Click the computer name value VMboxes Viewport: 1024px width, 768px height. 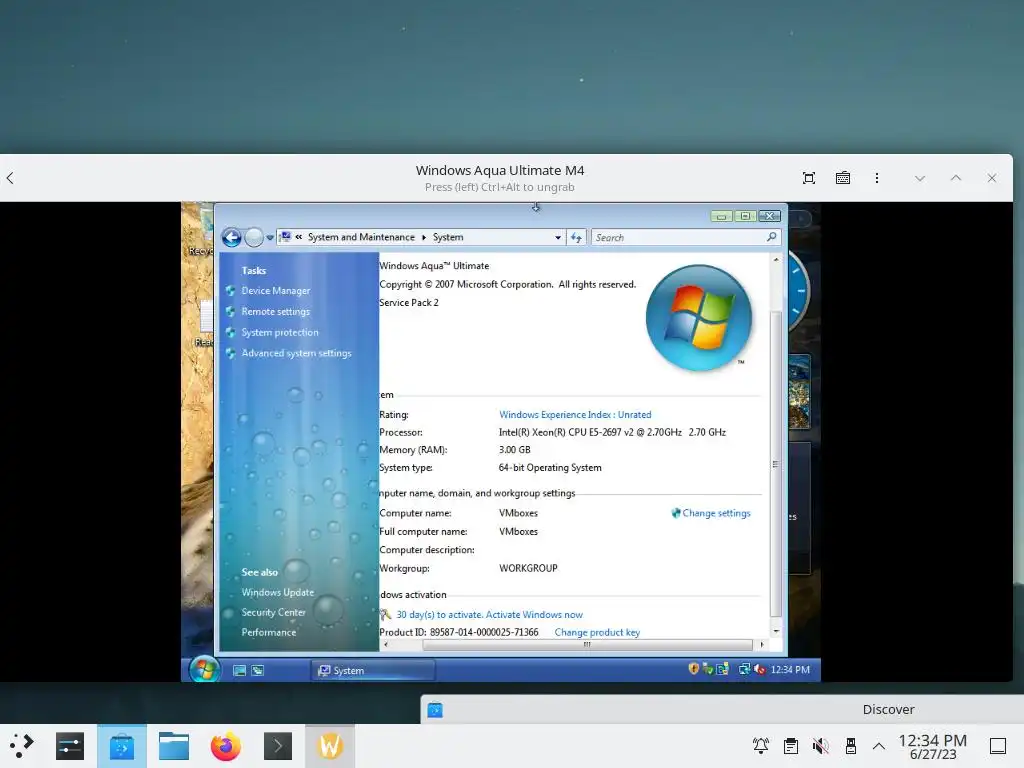pyautogui.click(x=519, y=513)
